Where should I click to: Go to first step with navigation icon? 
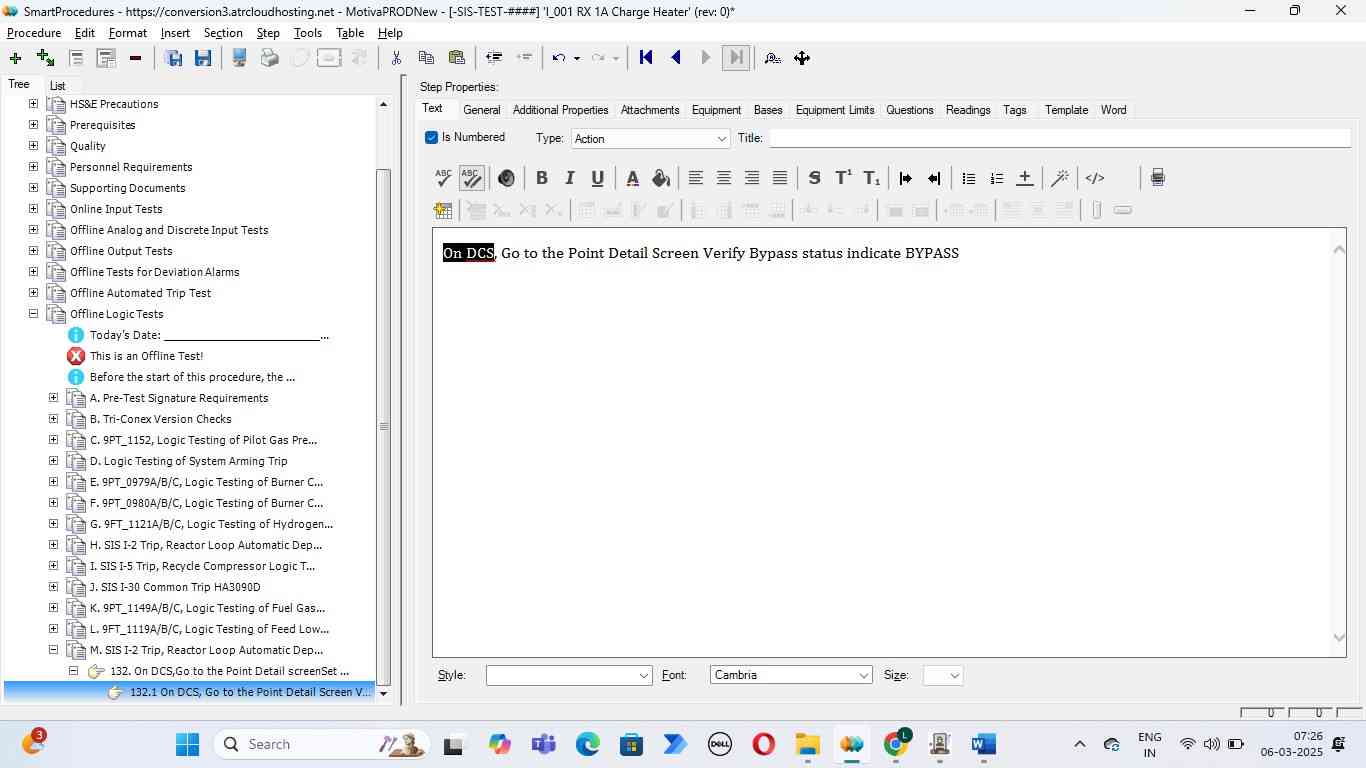646,58
